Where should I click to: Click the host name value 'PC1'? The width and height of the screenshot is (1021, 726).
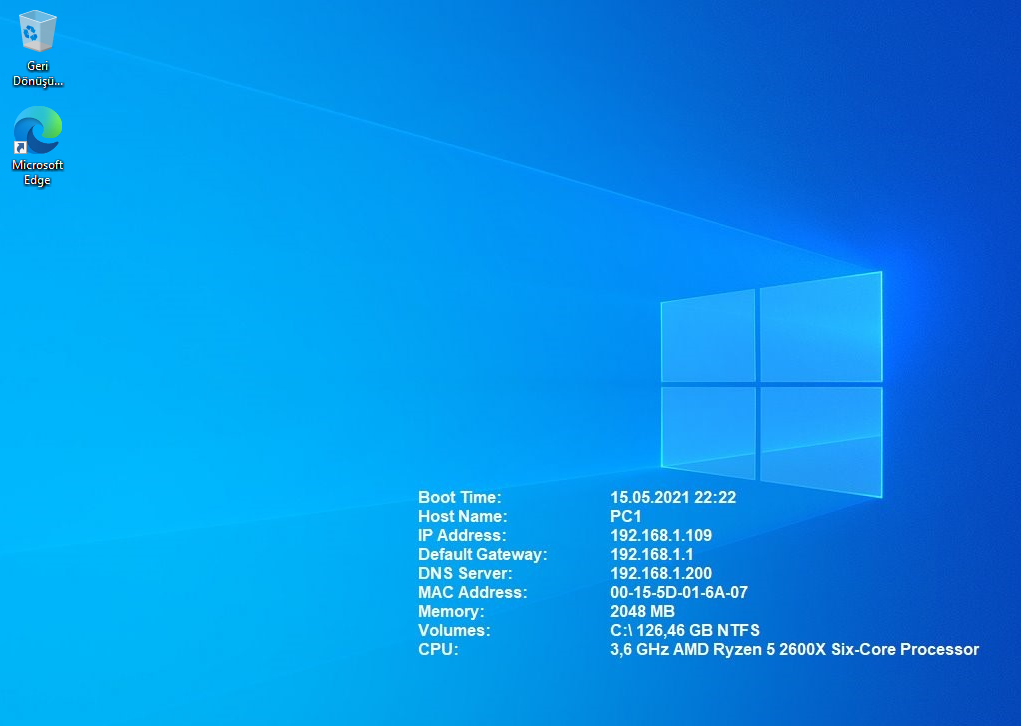tap(626, 516)
